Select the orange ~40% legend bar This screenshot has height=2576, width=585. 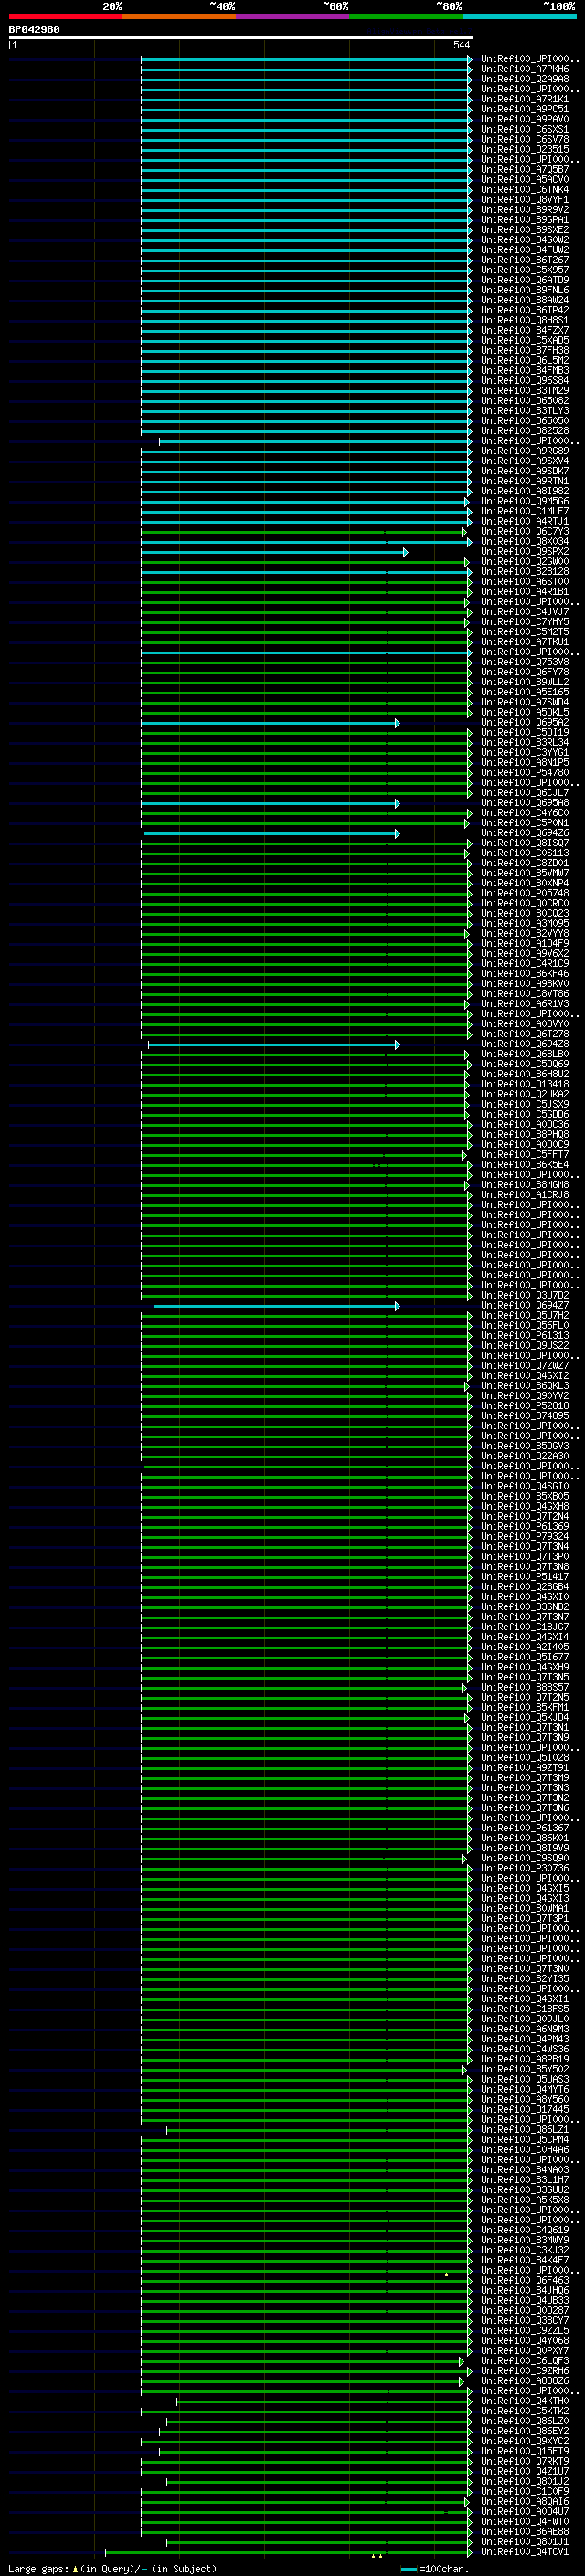coord(179,16)
